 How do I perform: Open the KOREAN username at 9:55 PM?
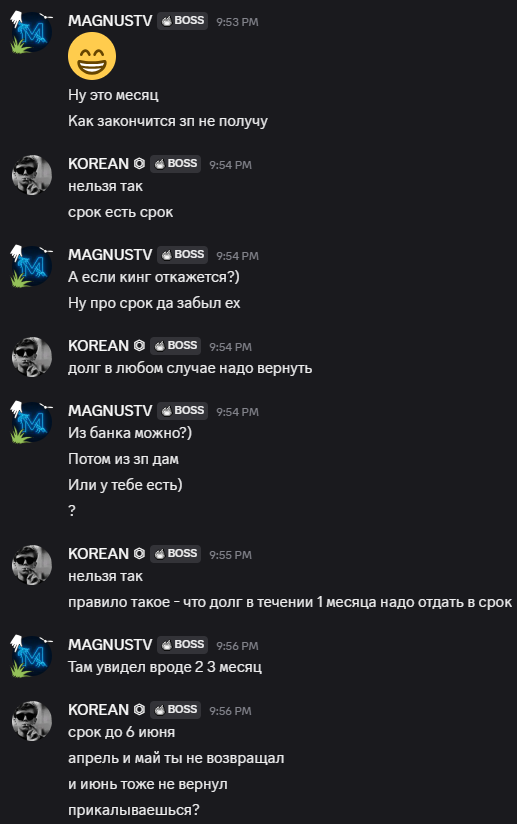click(x=98, y=553)
